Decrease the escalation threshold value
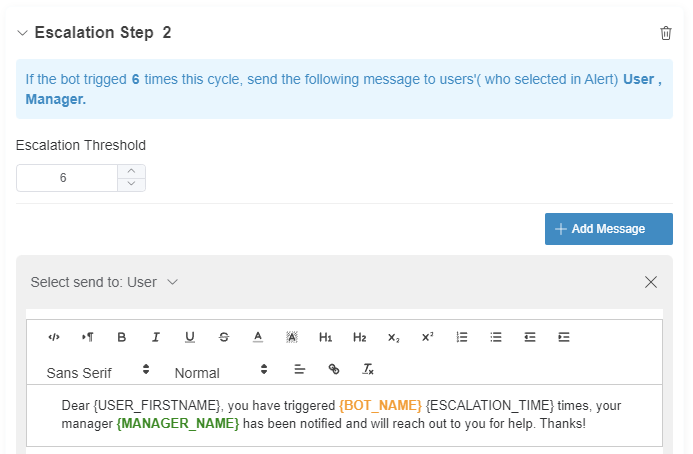Viewport: 693px width, 454px height. pos(132,184)
